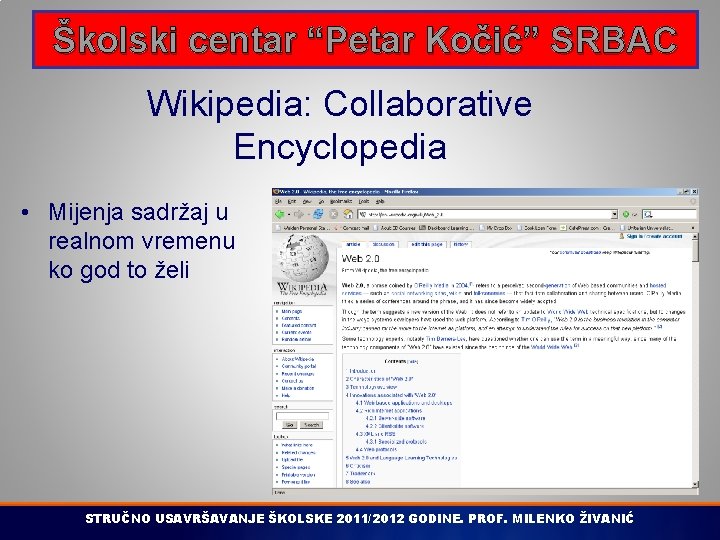Click the Upload file toolbox link
The width and height of the screenshot is (720, 540).
click(x=292, y=460)
